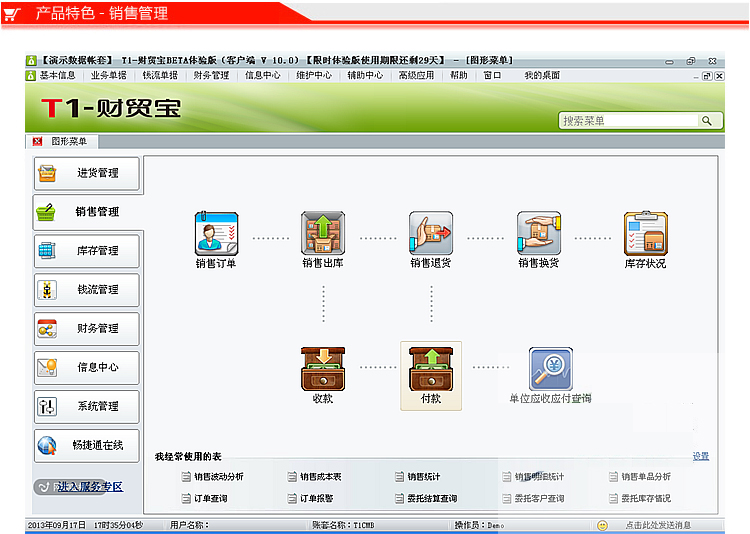Restore the inner MDI window

[x=707, y=76]
